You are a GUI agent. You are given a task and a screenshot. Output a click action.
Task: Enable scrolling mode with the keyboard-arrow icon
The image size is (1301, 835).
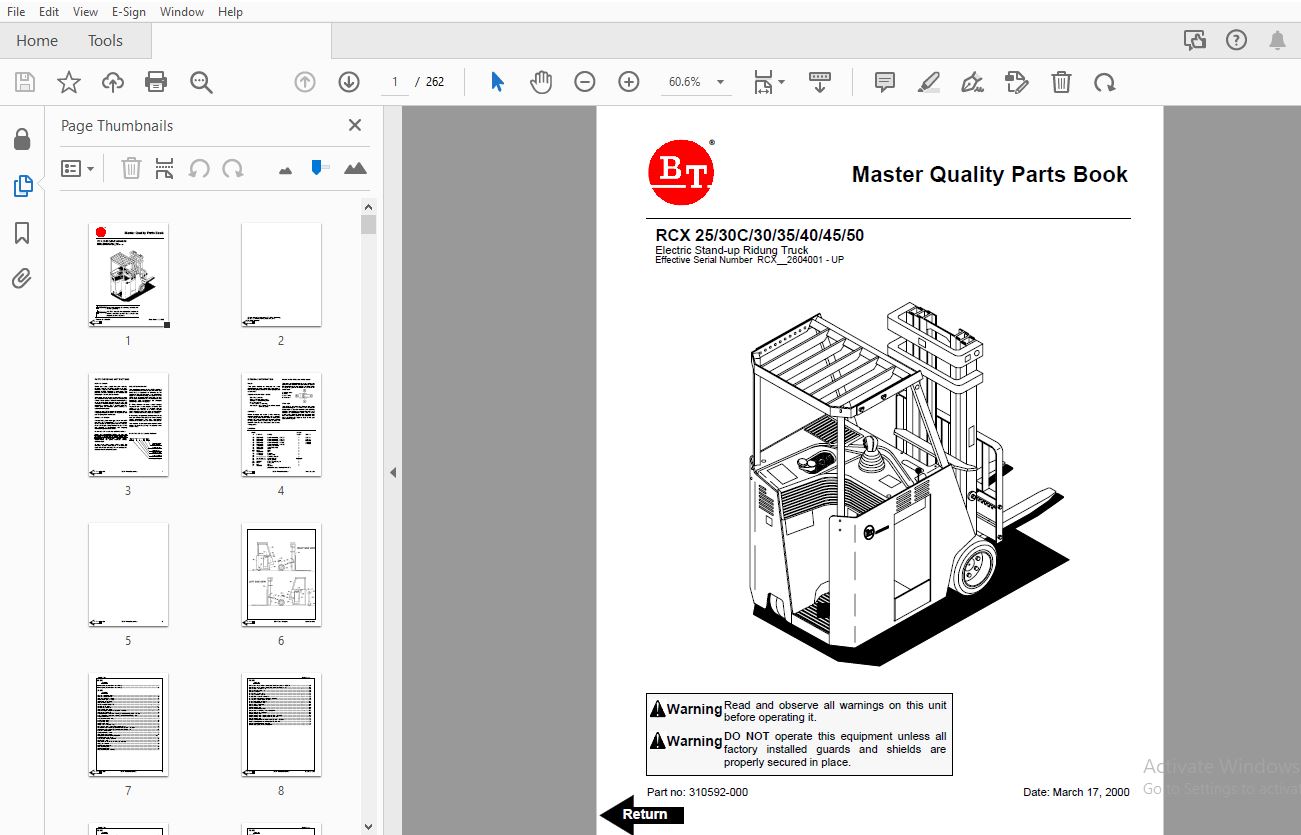820,82
